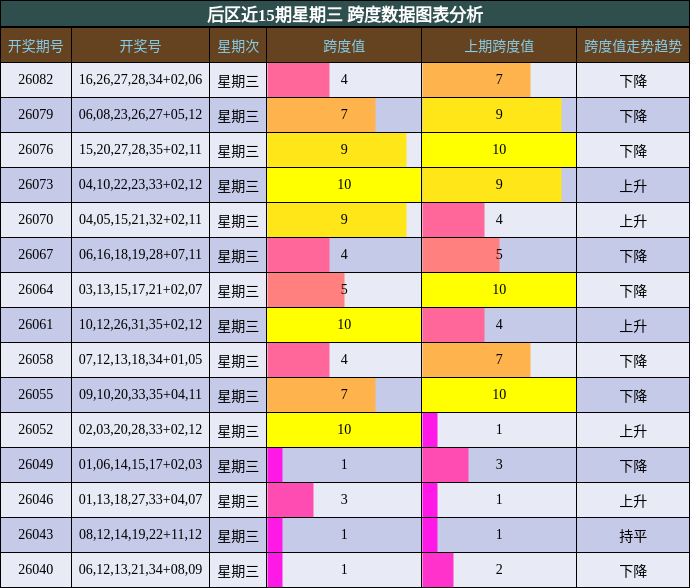
Task: Click the 持平 trend in row 26043
Action: [x=633, y=536]
